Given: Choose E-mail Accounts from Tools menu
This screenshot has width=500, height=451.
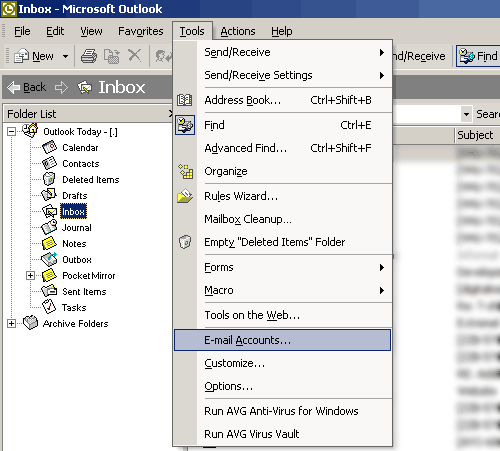Looking at the screenshot, I should point(282,340).
